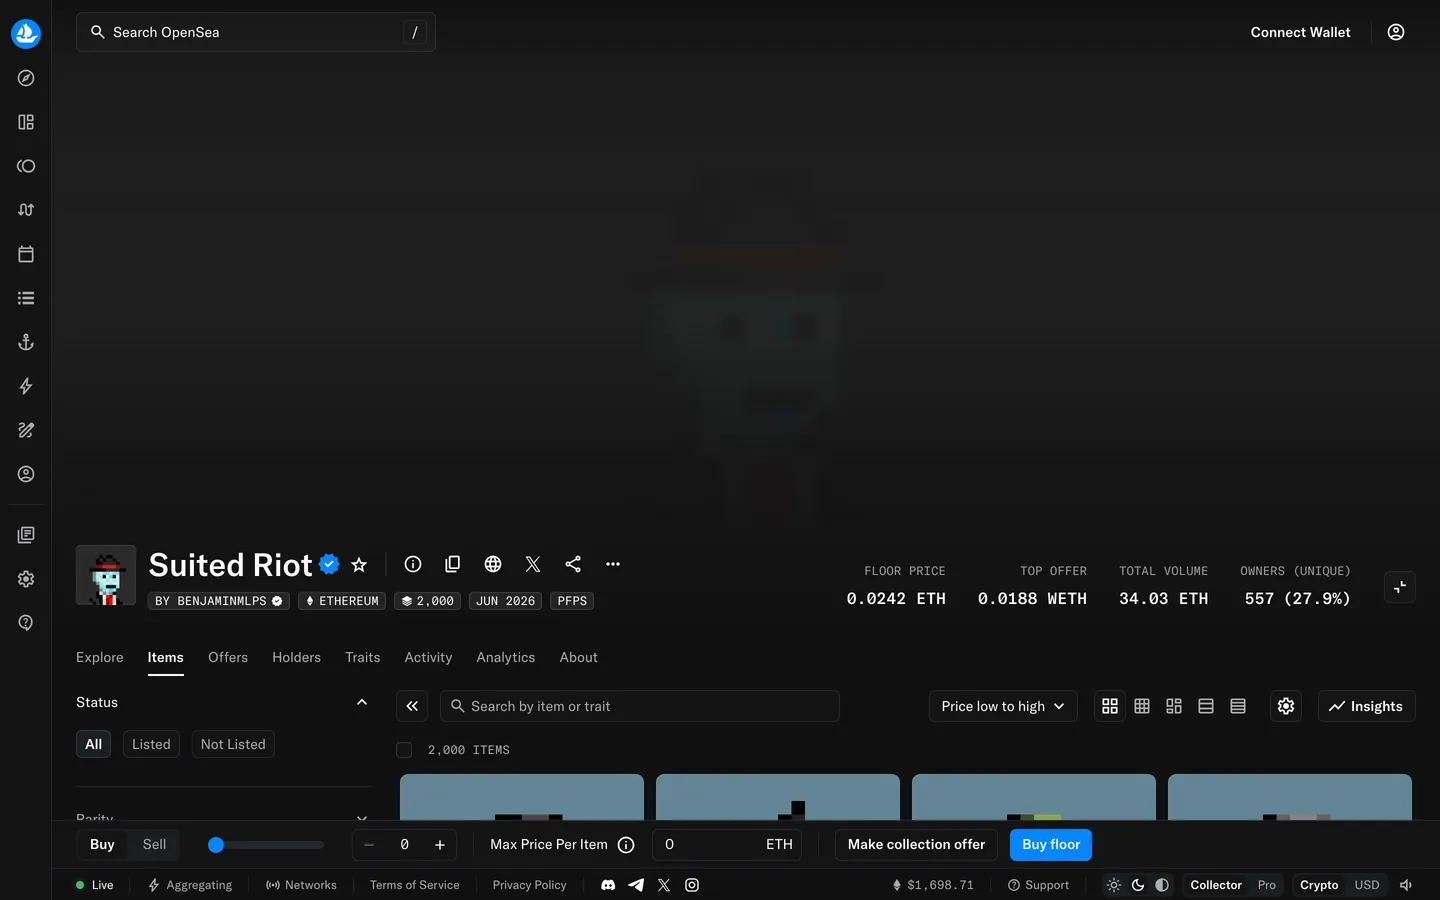Share the Suited Riot collection

pos(573,564)
